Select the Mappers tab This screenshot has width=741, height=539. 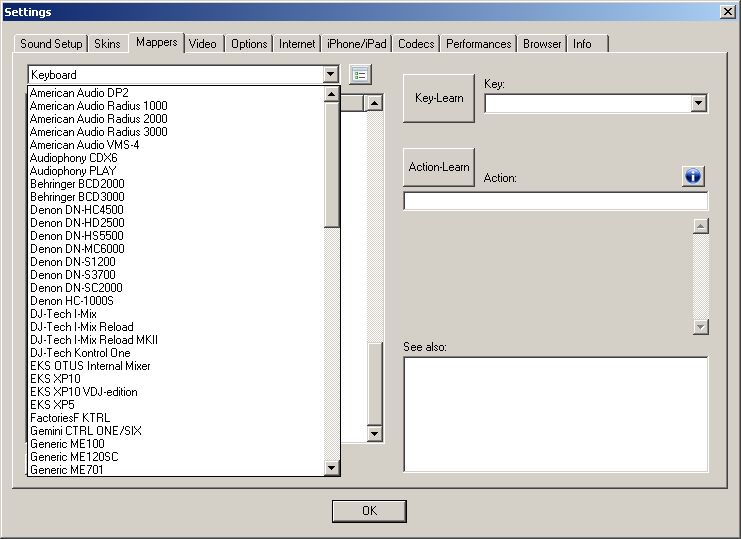[156, 43]
